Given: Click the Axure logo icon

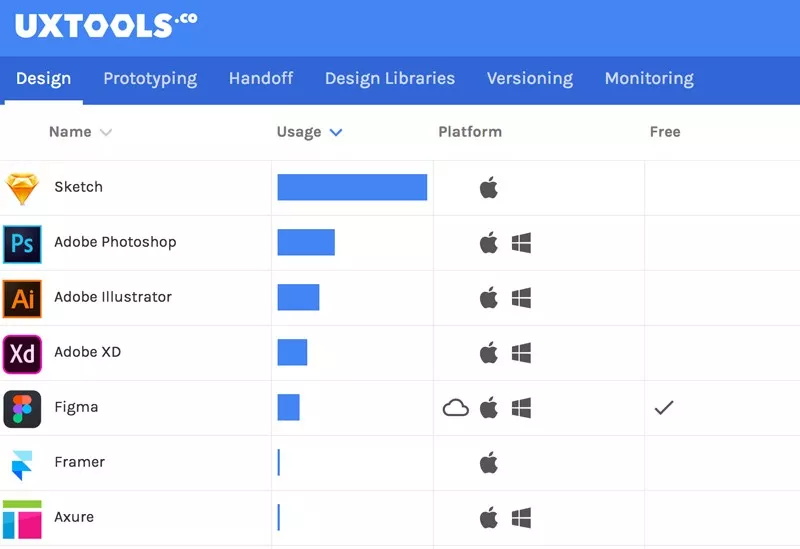Looking at the screenshot, I should 22,518.
